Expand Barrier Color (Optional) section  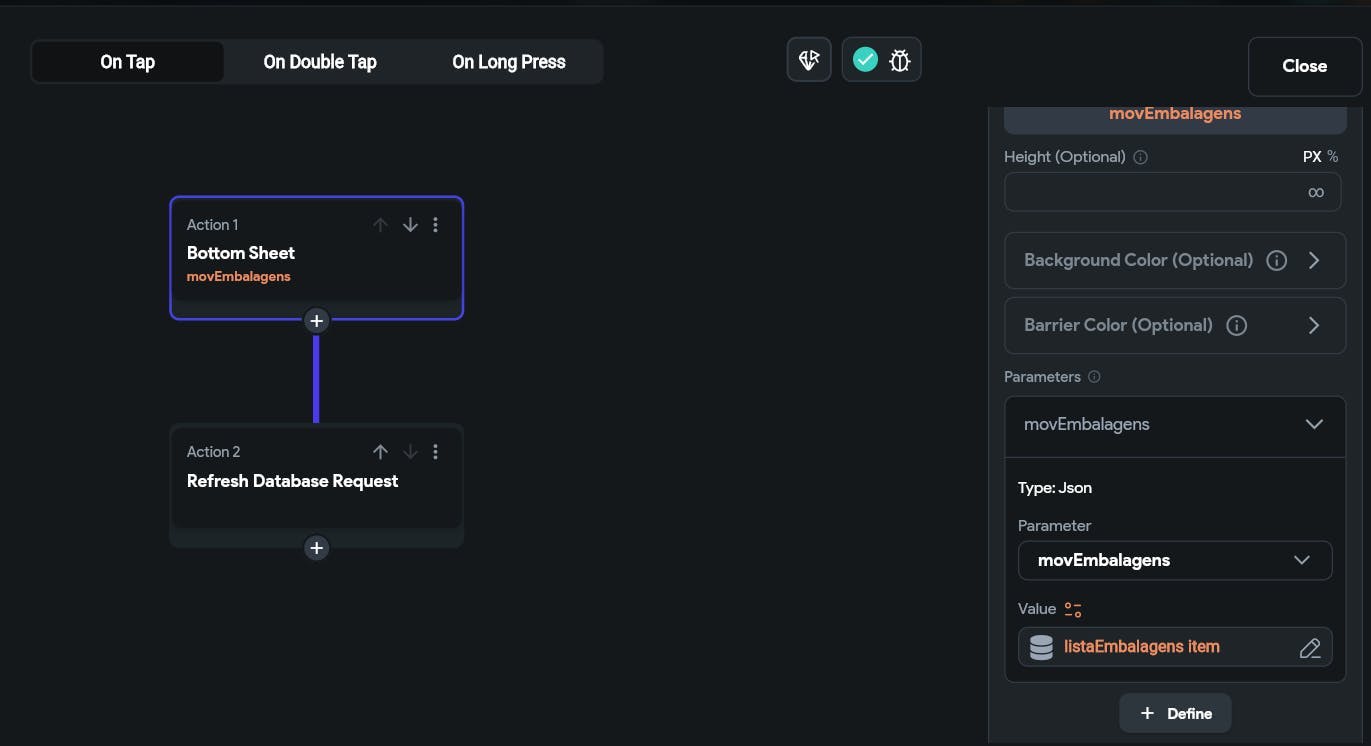click(1313, 326)
